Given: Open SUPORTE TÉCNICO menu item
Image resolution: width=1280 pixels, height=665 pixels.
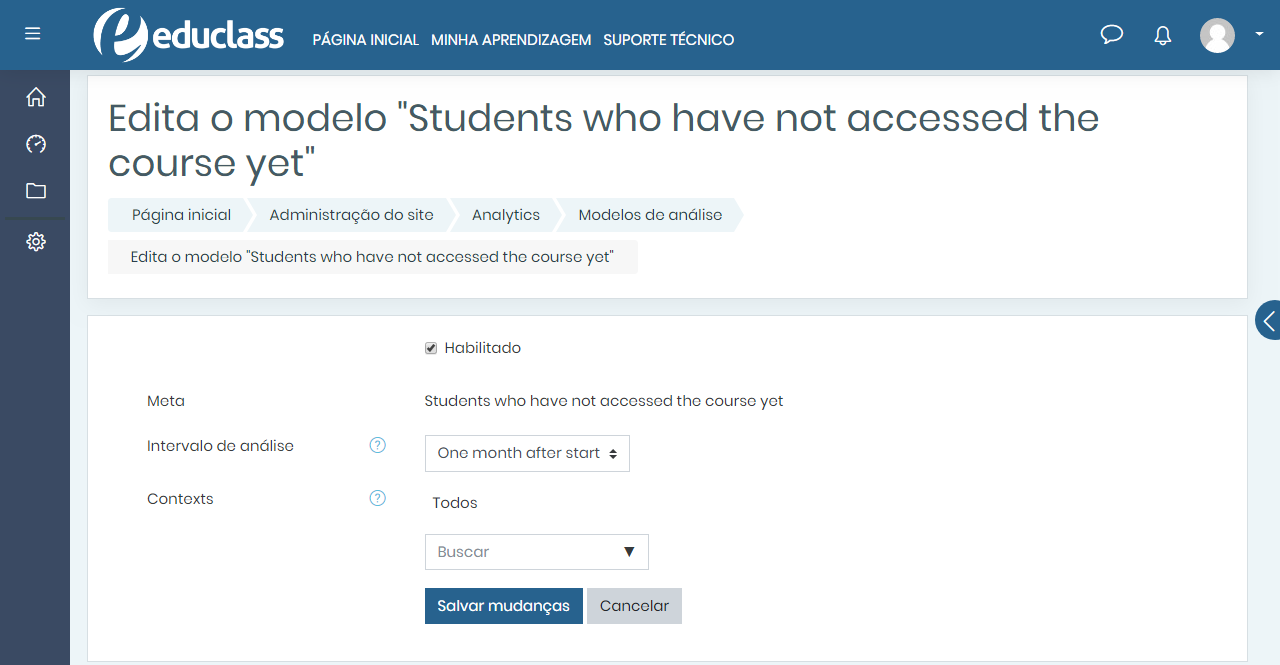Looking at the screenshot, I should click(x=668, y=40).
